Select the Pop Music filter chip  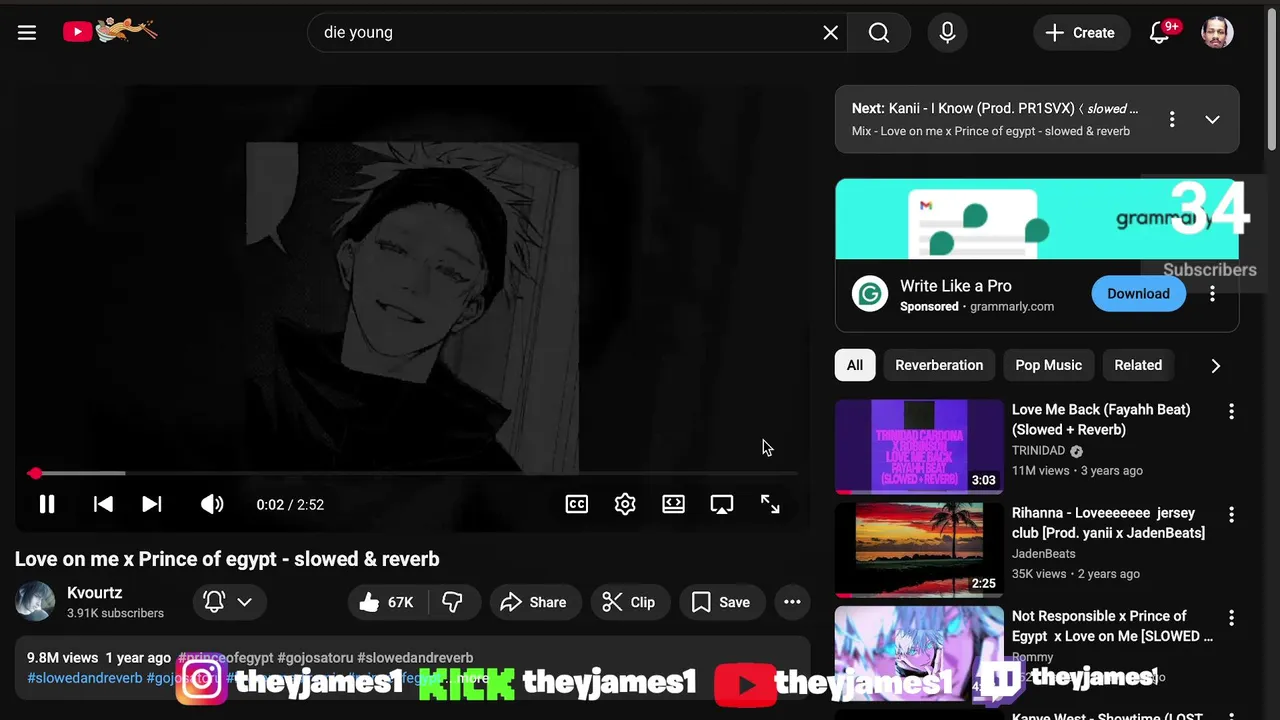pos(1048,365)
